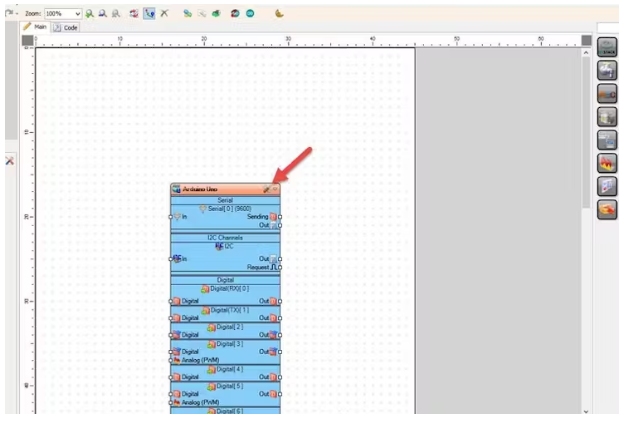Click the last component category icon at bottom of palette
627x424 pixels.
coord(606,209)
